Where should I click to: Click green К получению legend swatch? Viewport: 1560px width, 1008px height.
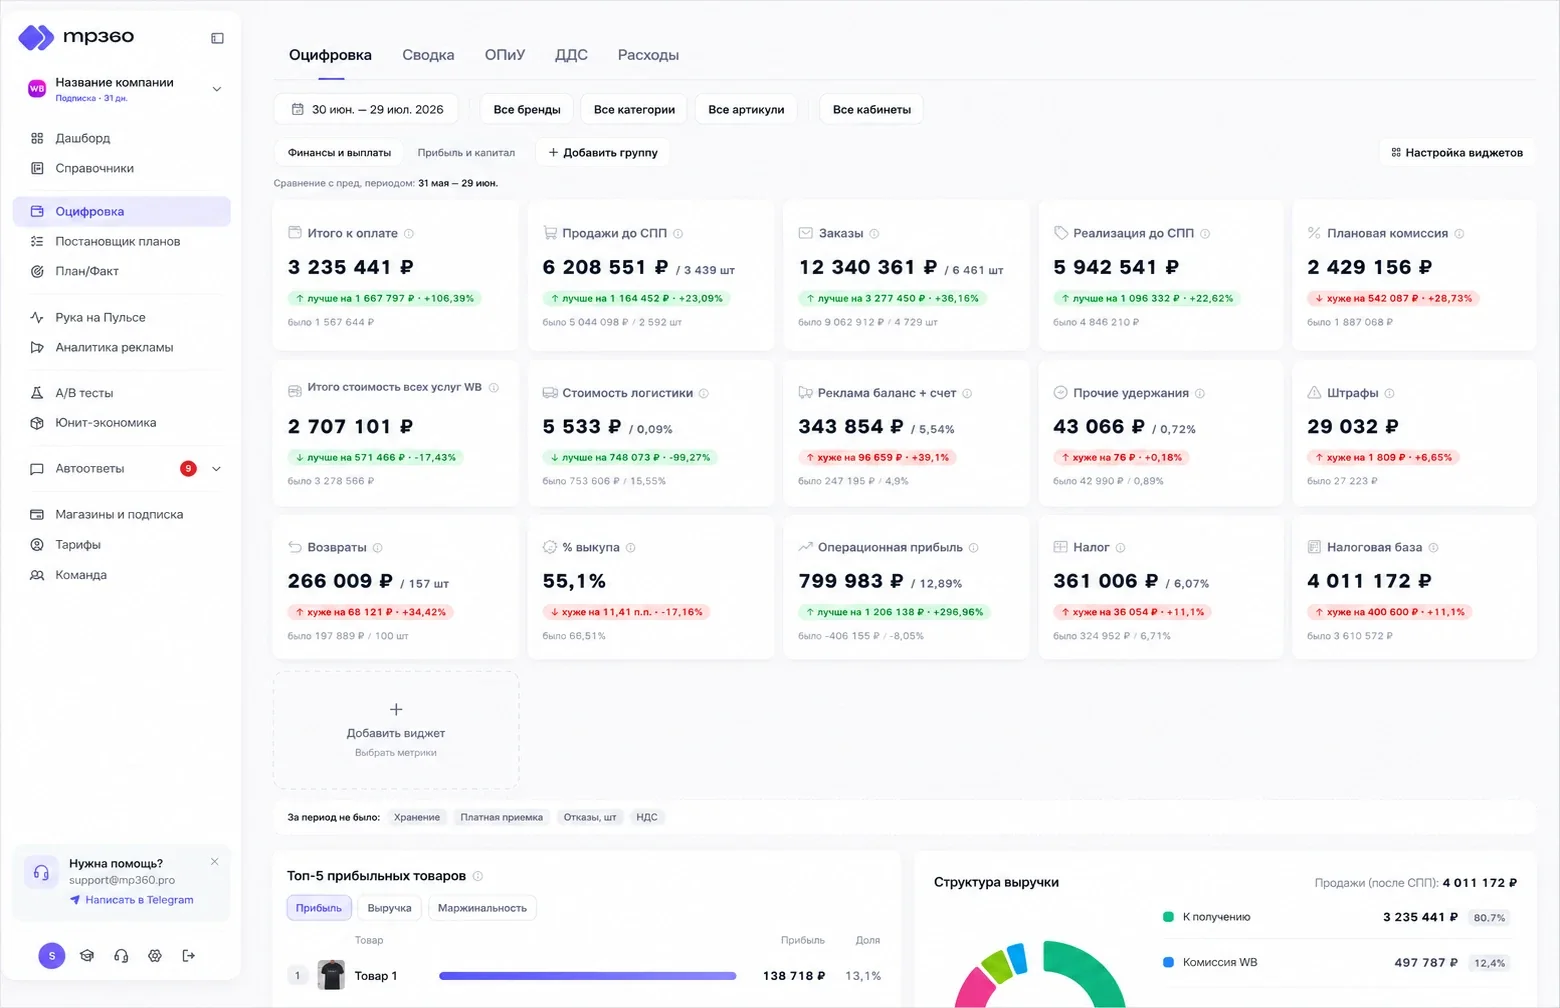pyautogui.click(x=1168, y=917)
